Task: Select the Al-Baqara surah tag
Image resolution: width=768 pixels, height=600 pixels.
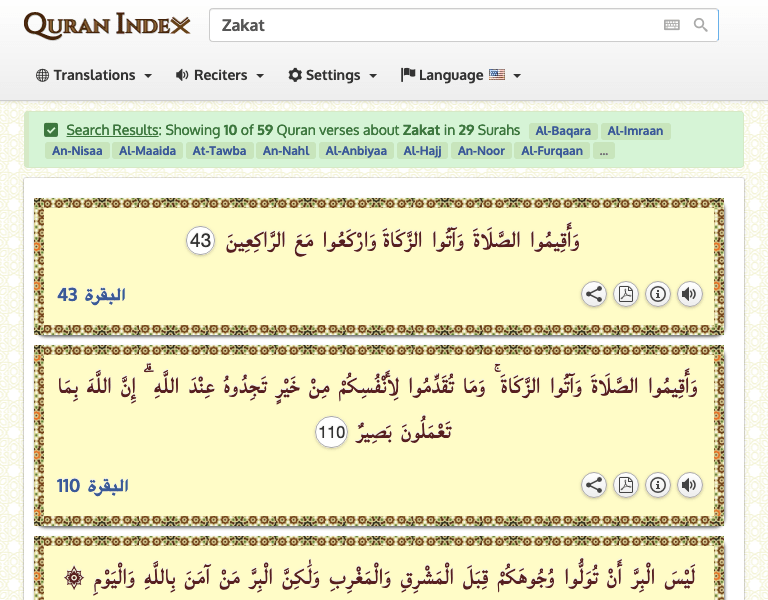Action: pyautogui.click(x=563, y=130)
